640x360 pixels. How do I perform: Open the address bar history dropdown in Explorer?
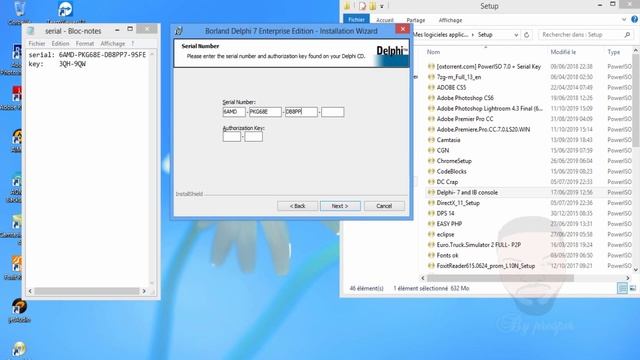(516, 35)
